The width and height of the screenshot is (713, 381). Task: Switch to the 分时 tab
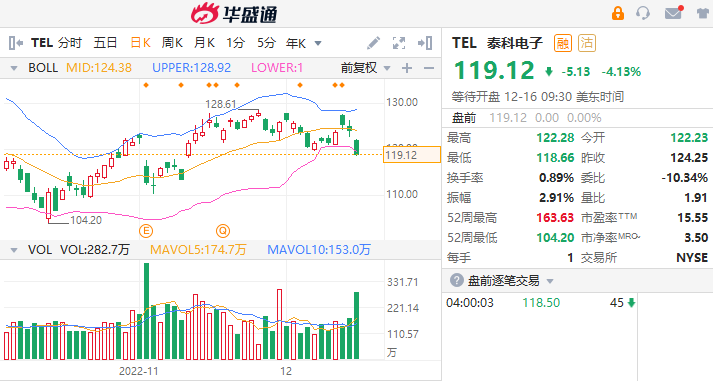click(70, 43)
